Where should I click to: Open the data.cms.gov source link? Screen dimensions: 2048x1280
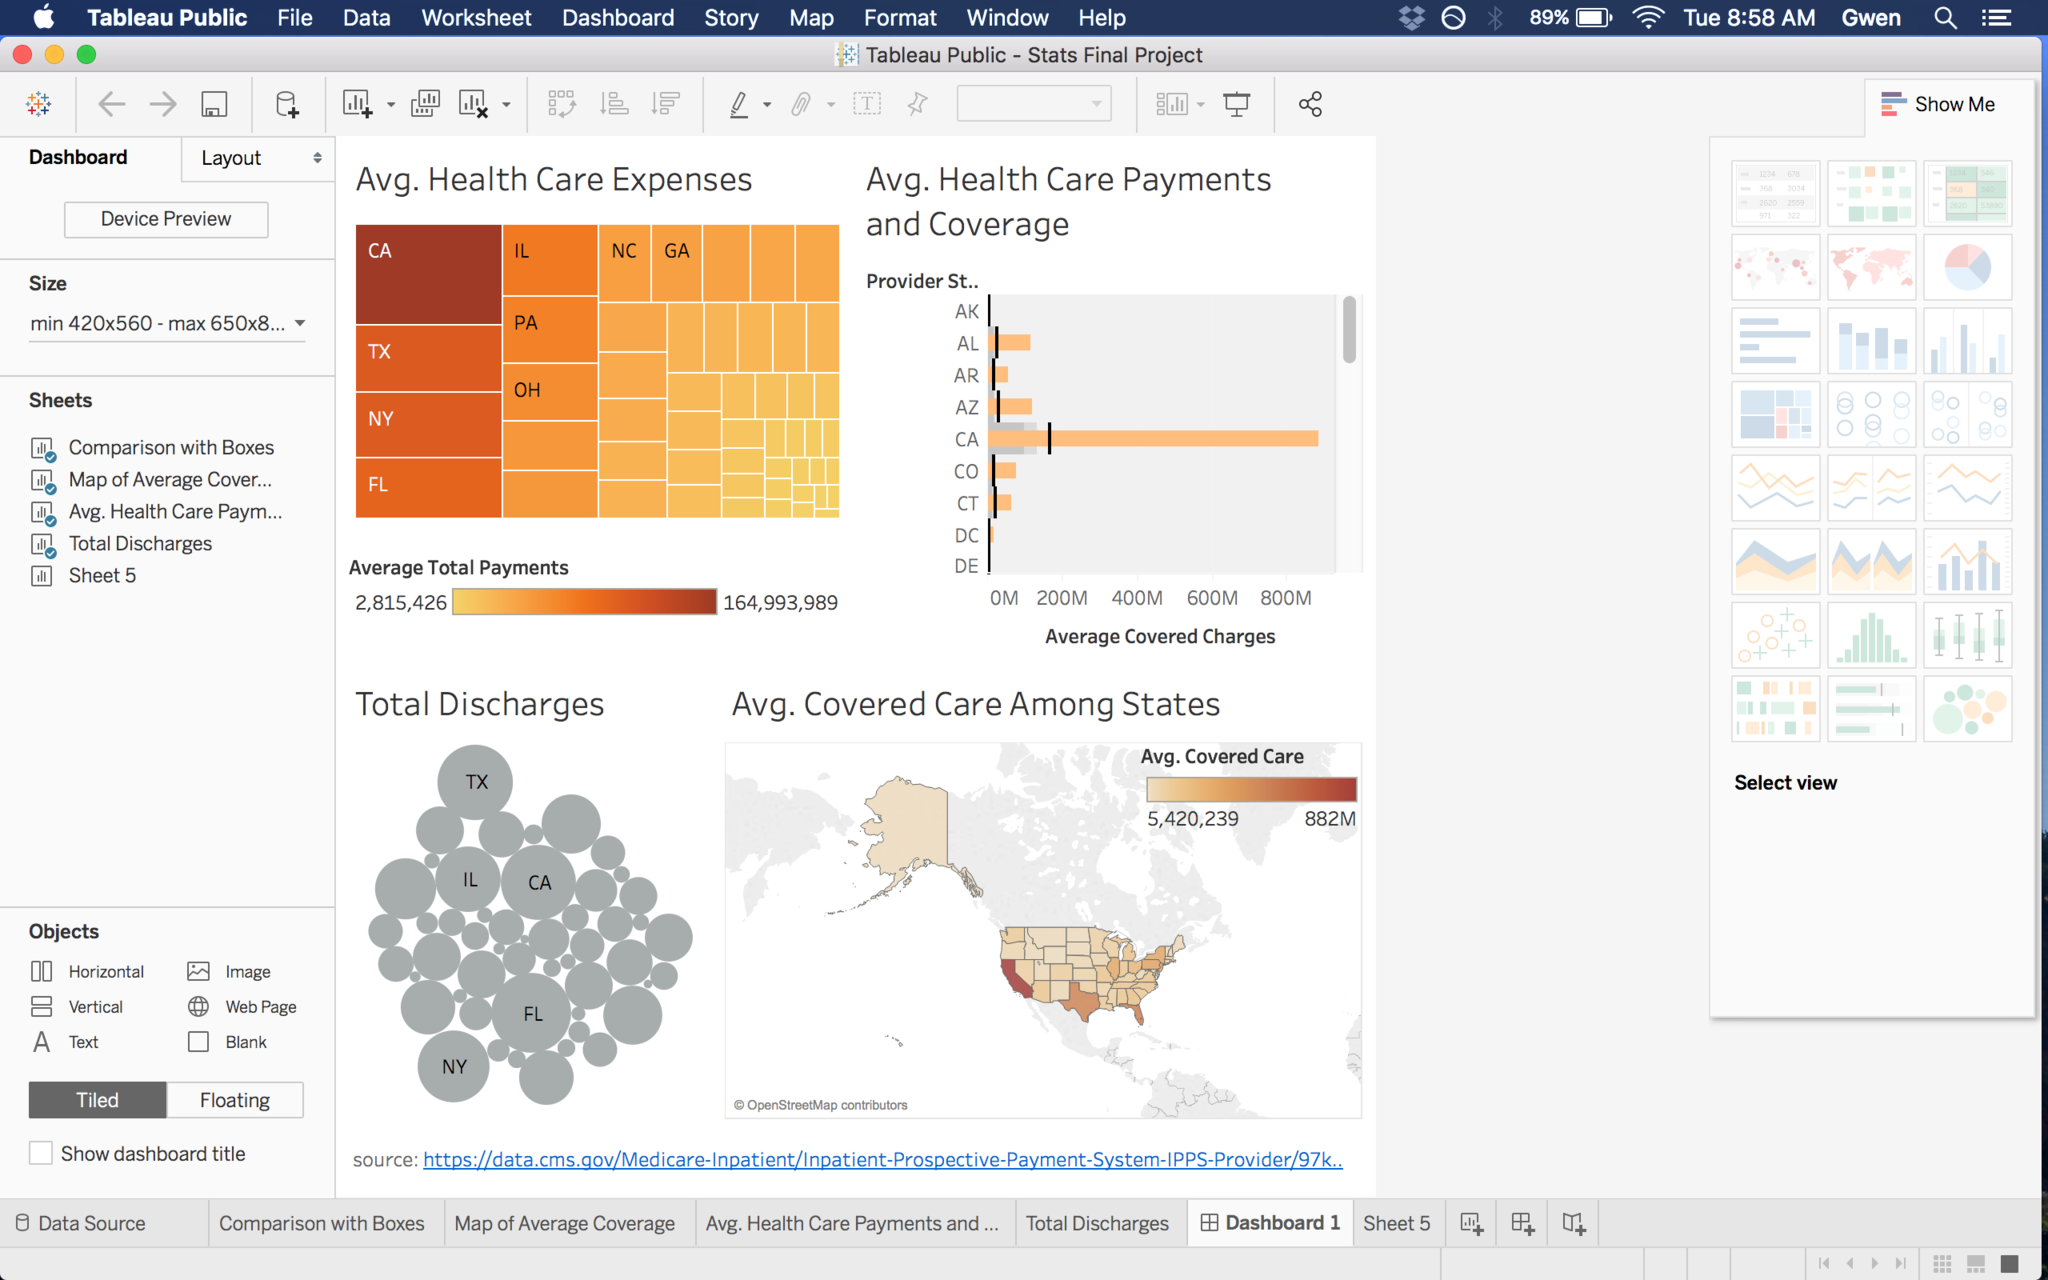(882, 1159)
